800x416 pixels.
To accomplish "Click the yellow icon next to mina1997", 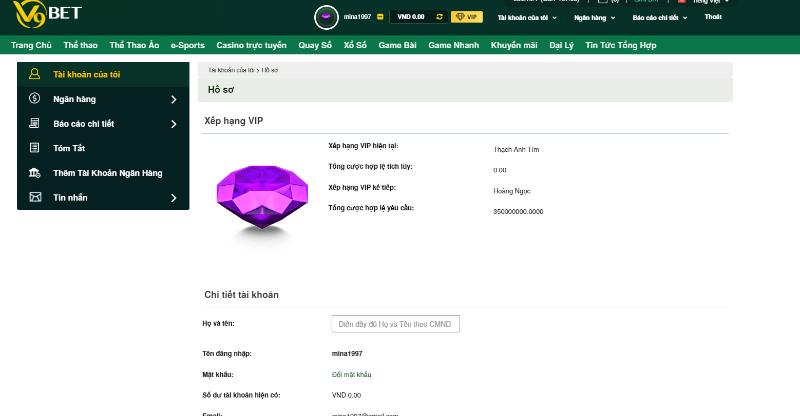I will tap(380, 17).
